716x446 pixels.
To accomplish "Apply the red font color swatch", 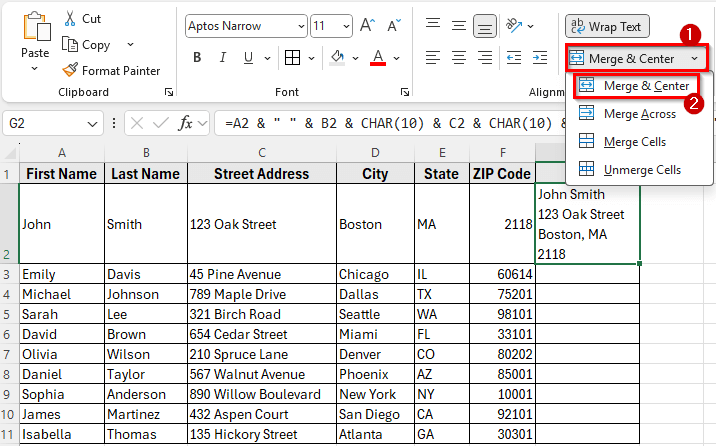I will (378, 58).
